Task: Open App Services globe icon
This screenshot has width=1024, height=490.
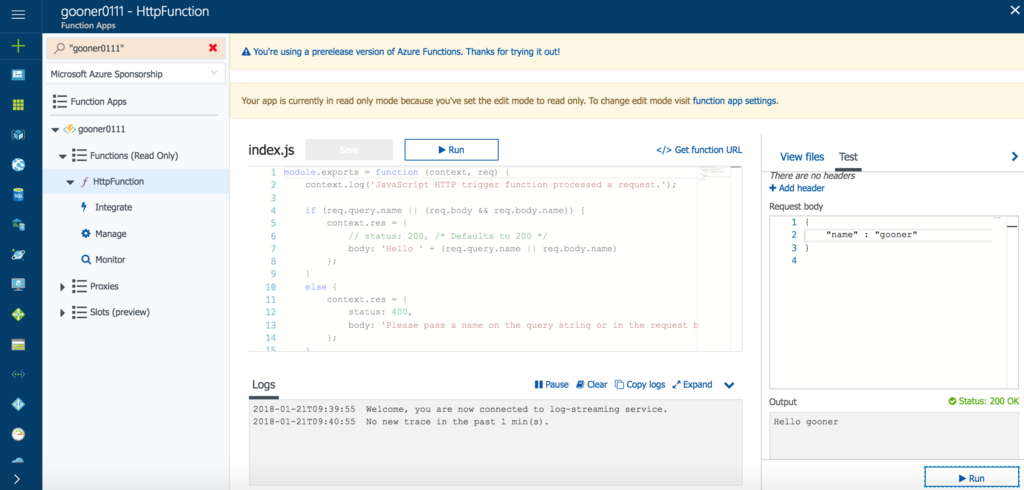Action: coord(18,165)
